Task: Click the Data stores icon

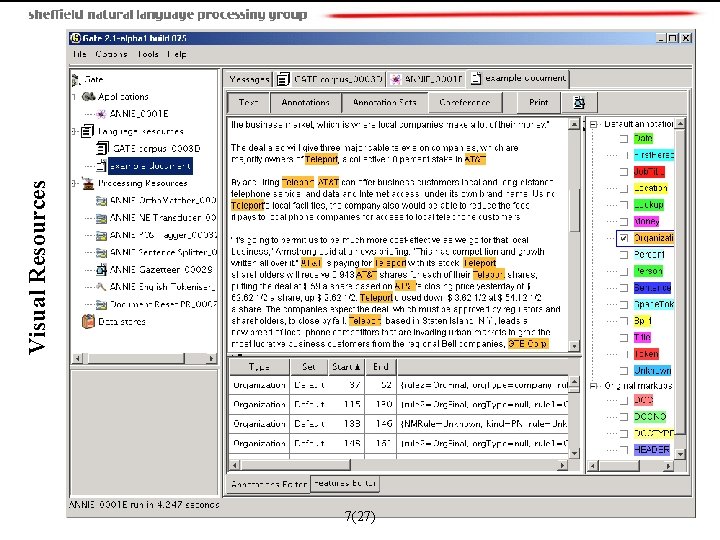Action: tap(88, 321)
